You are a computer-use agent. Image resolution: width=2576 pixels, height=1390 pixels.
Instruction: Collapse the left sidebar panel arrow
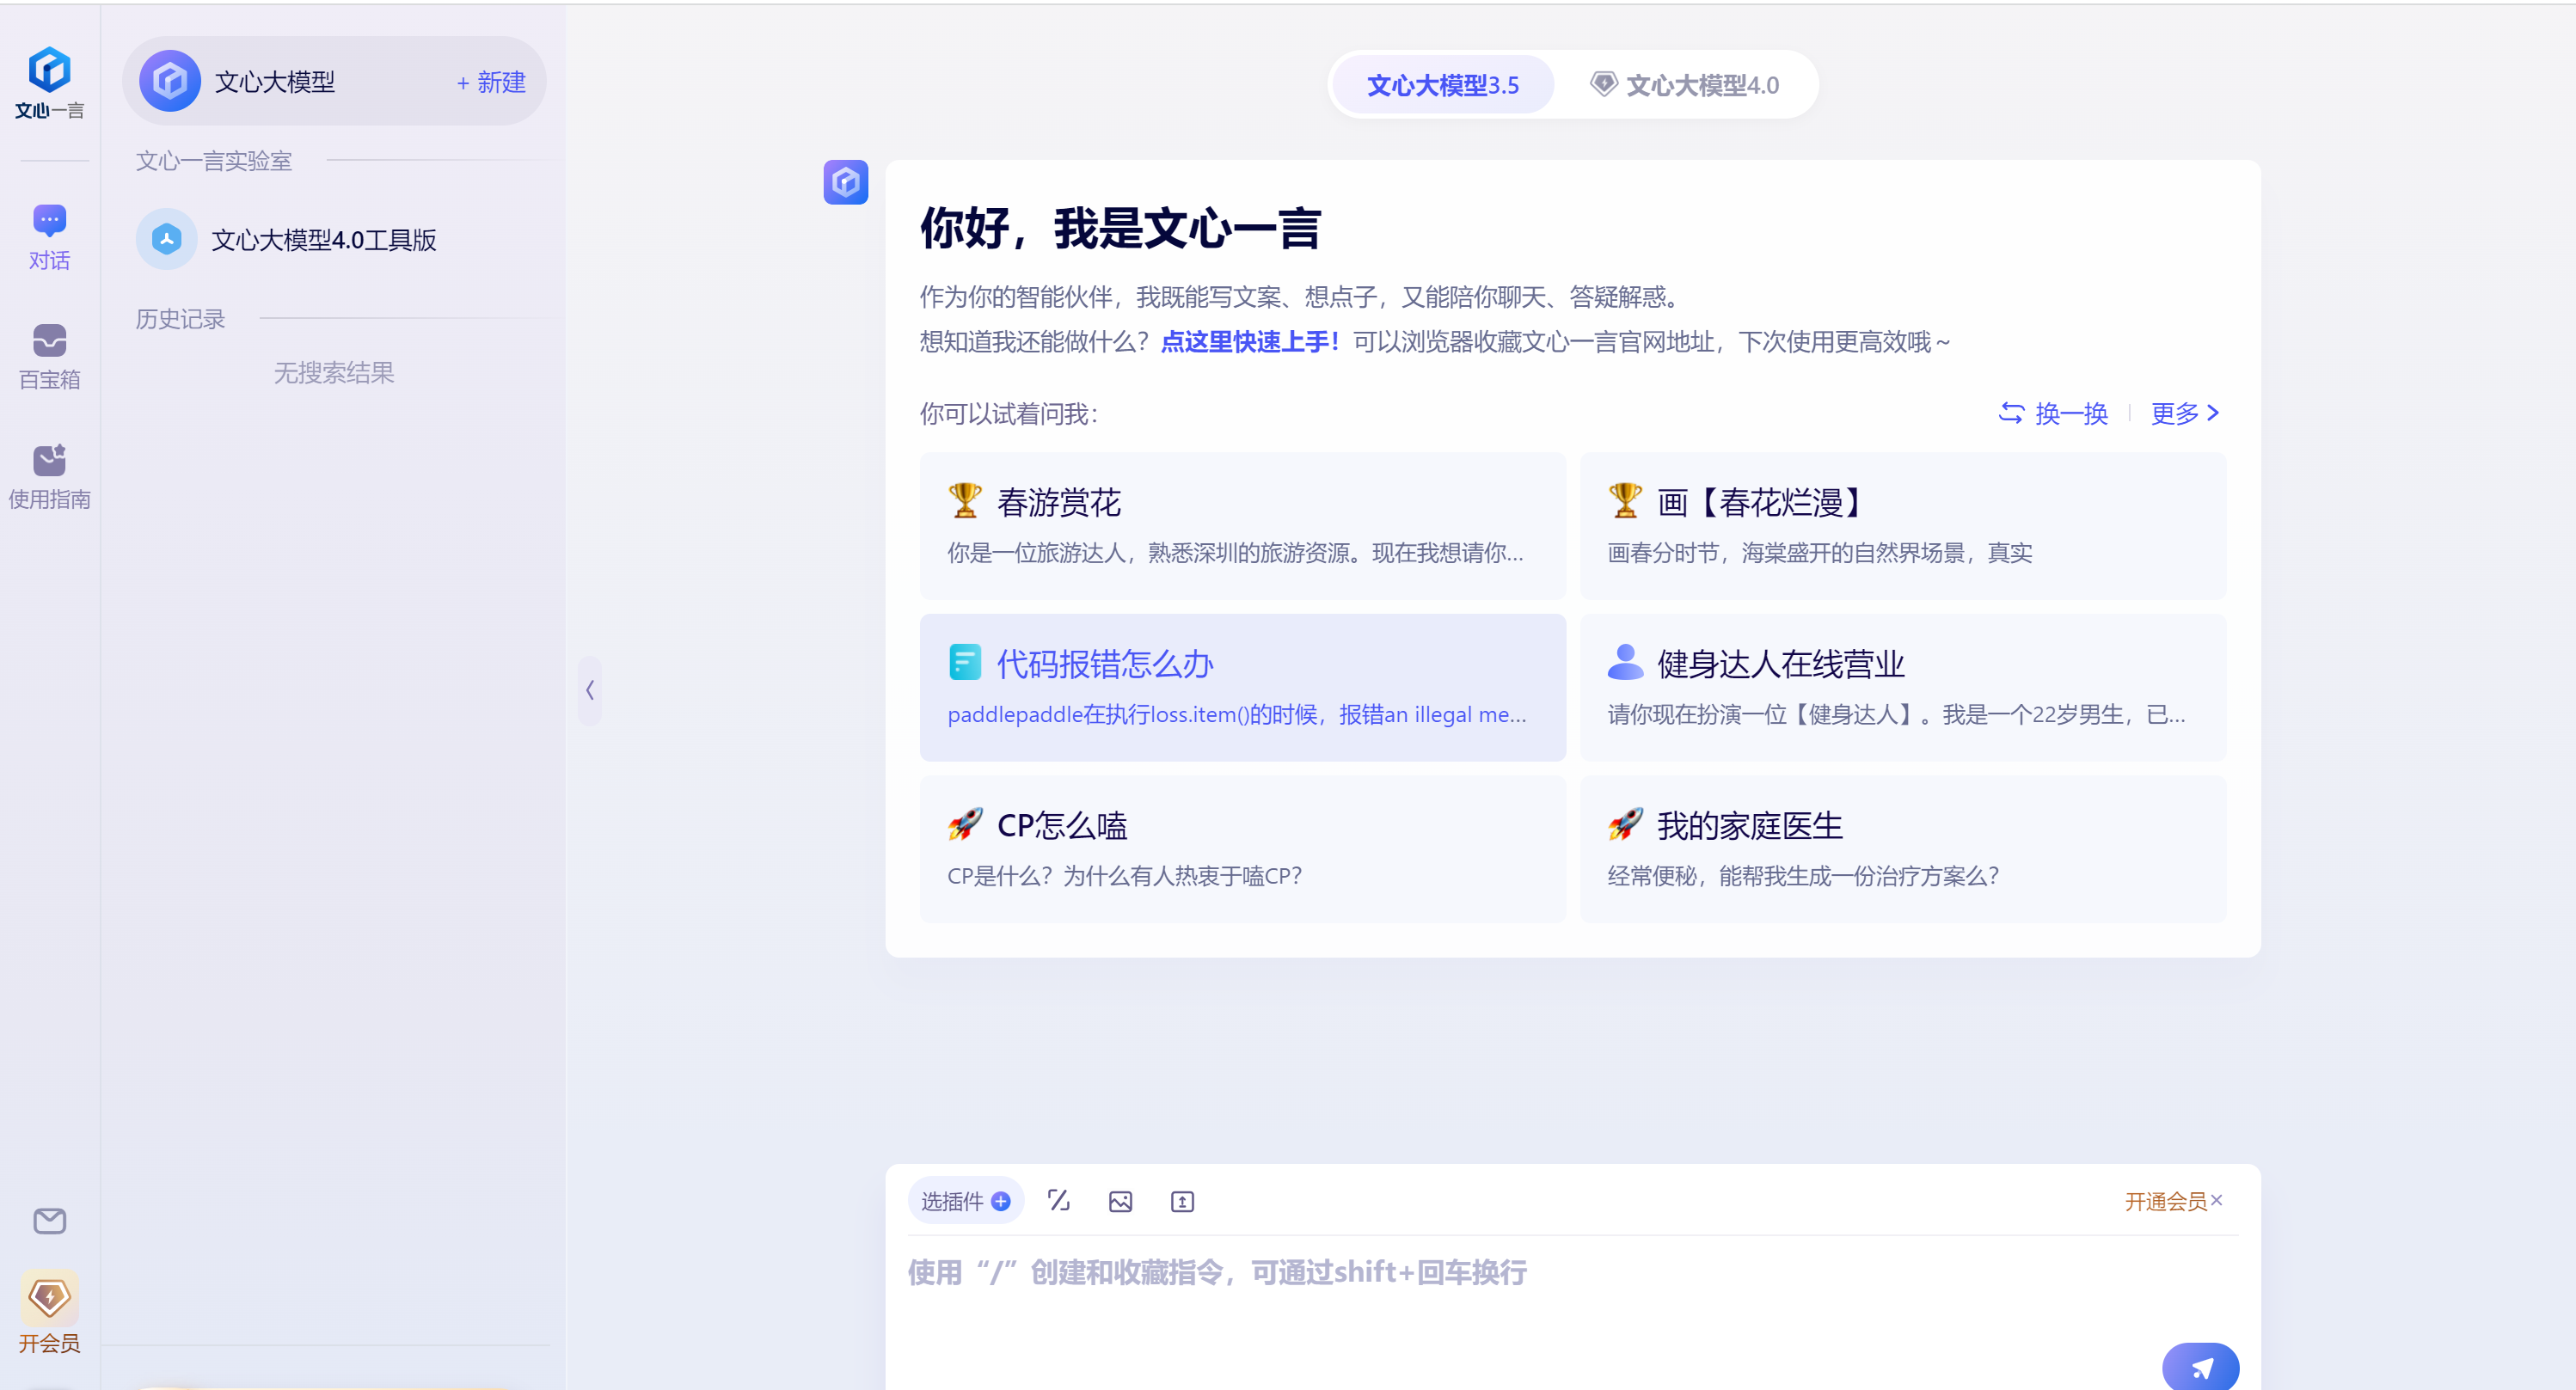click(590, 690)
